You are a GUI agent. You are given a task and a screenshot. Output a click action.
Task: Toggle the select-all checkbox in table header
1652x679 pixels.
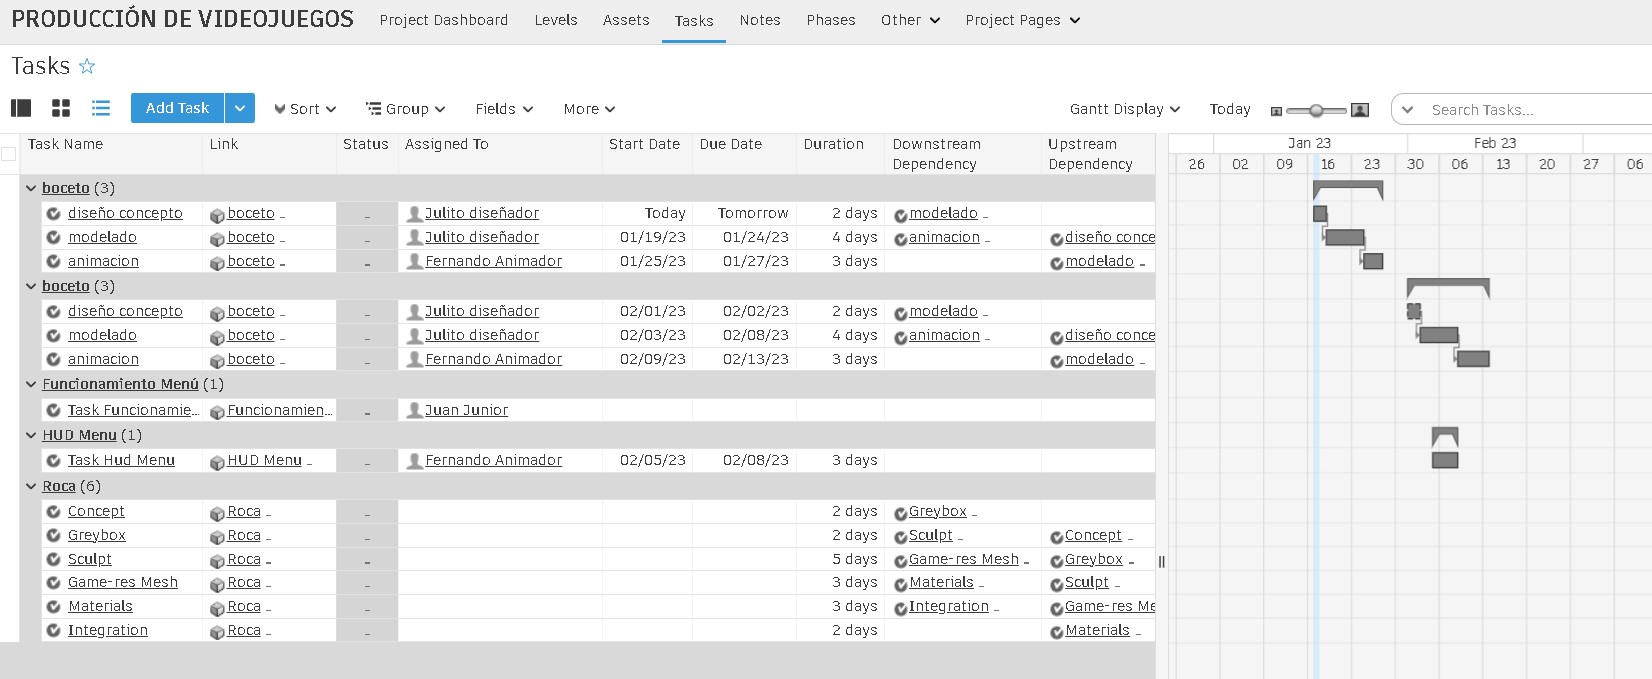tap(9, 154)
